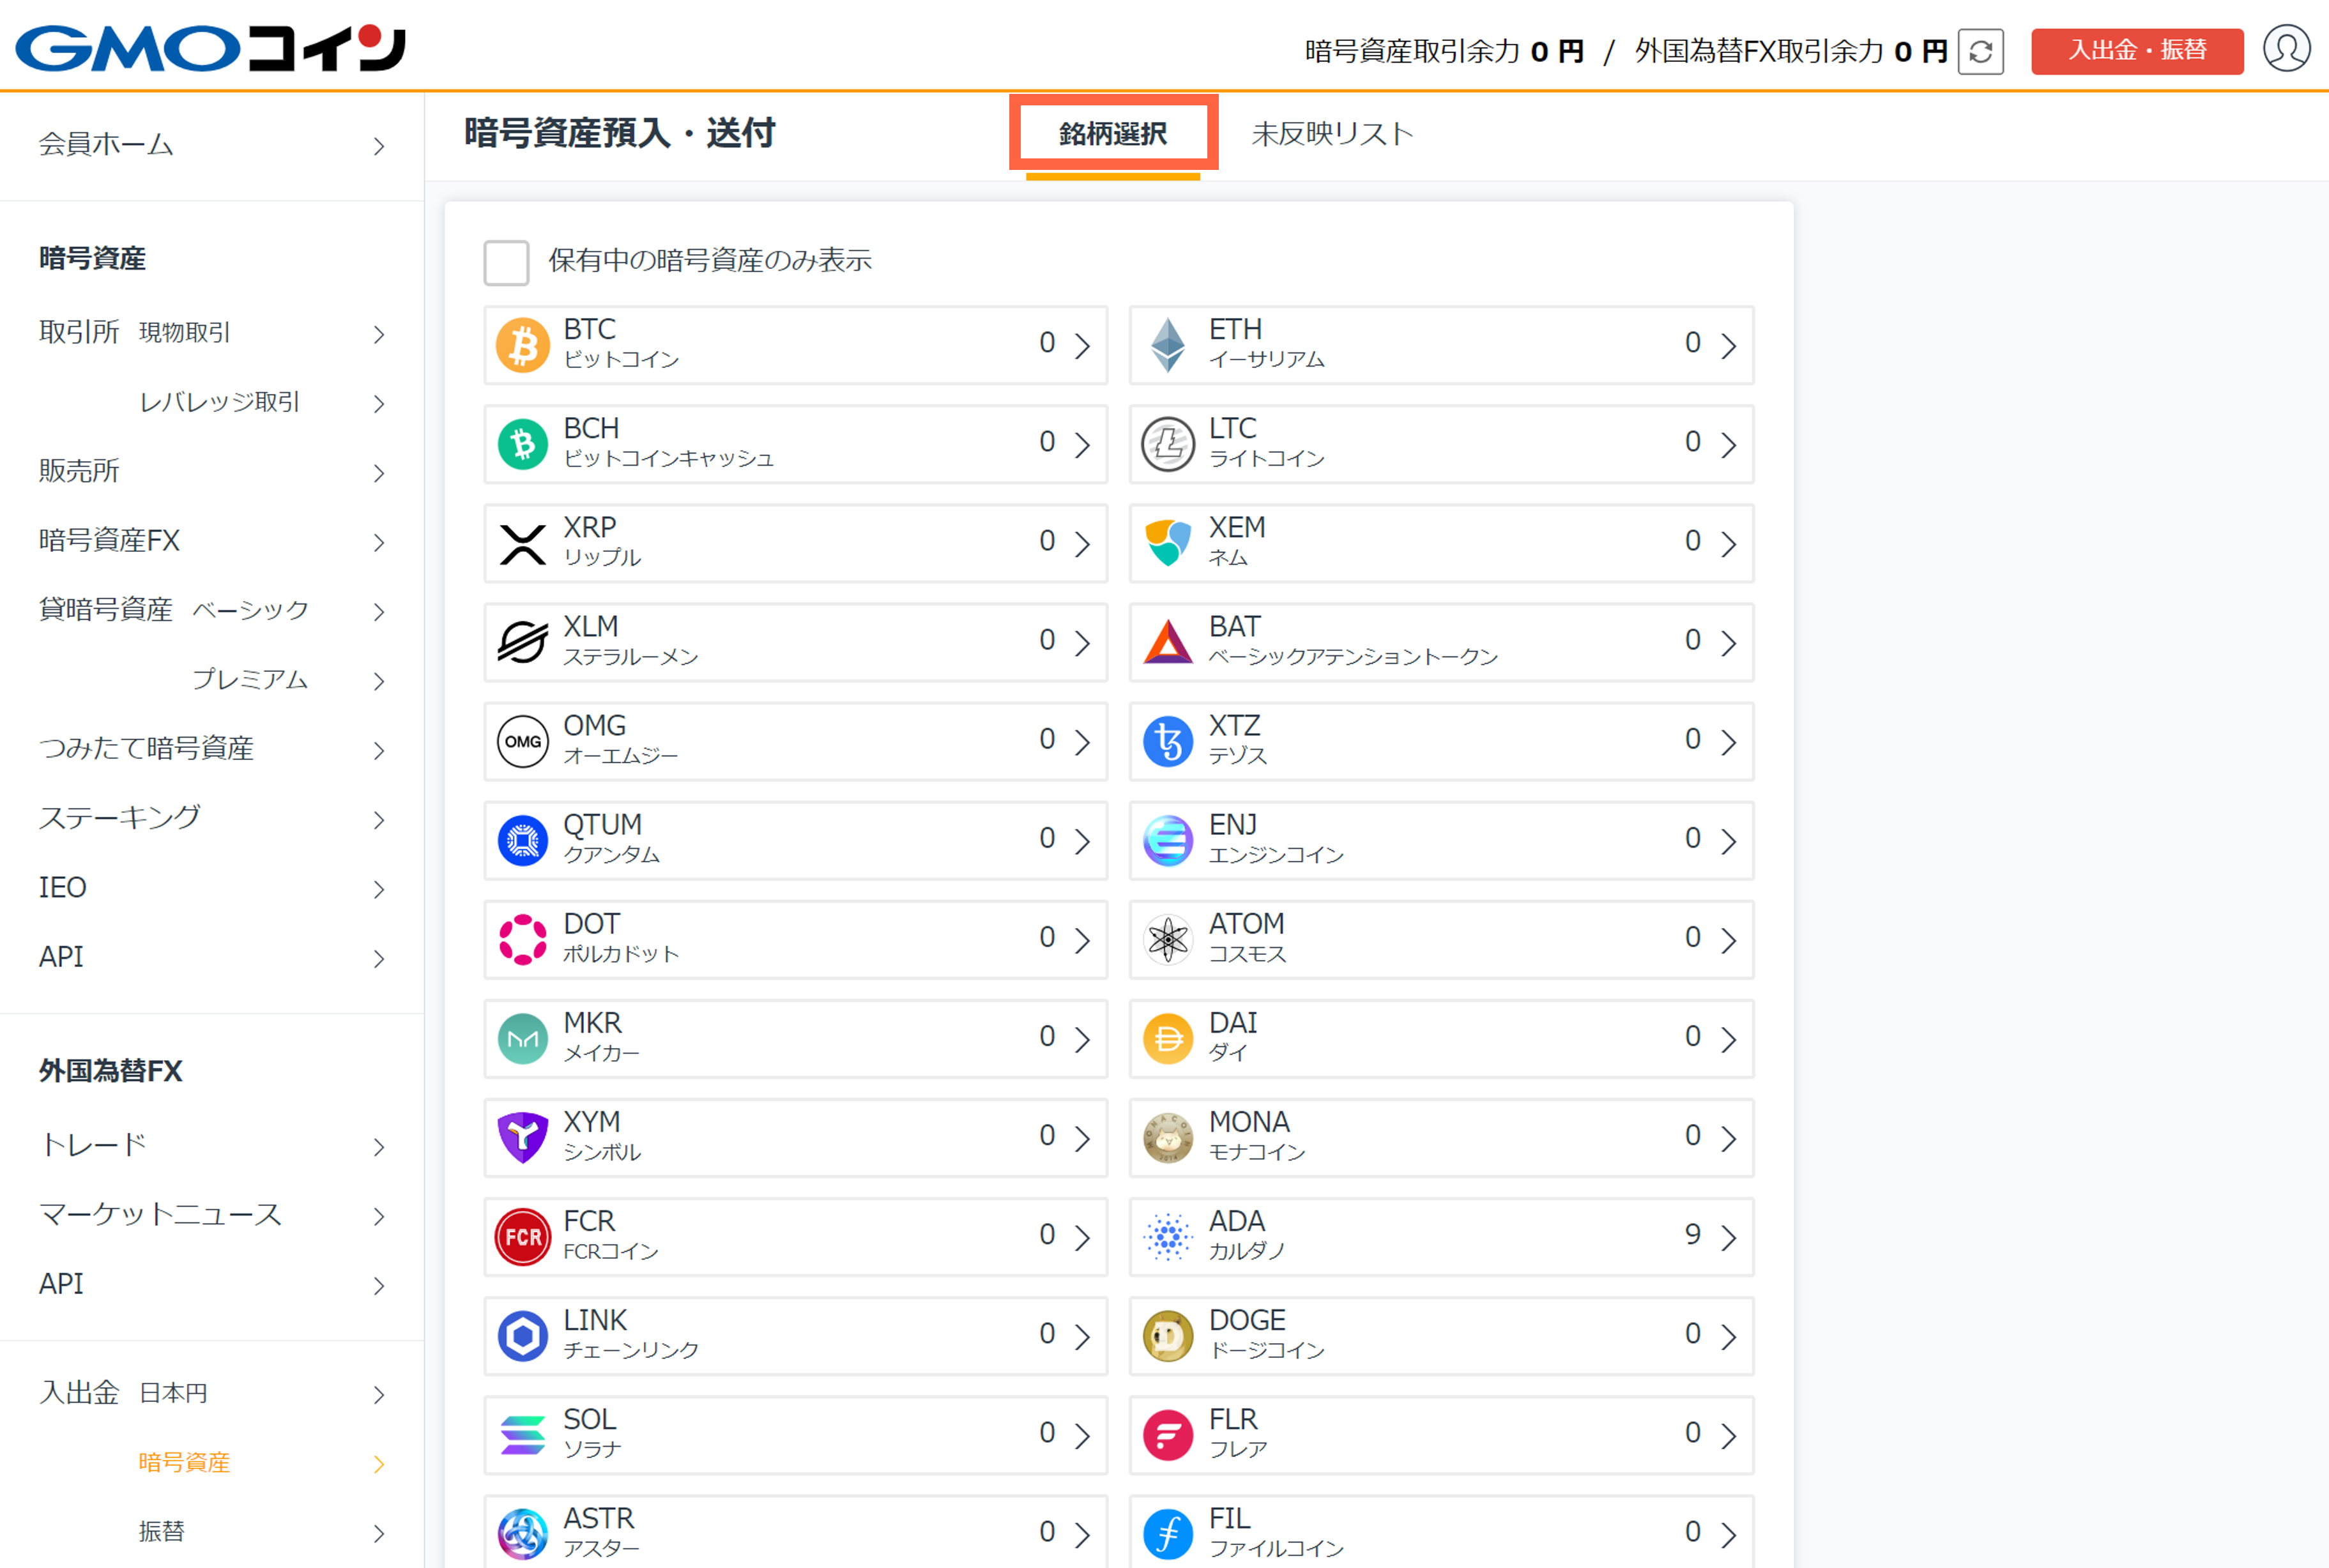The width and height of the screenshot is (2329, 1568).
Task: Open API under 外国為替FX section
Action: click(x=211, y=1284)
